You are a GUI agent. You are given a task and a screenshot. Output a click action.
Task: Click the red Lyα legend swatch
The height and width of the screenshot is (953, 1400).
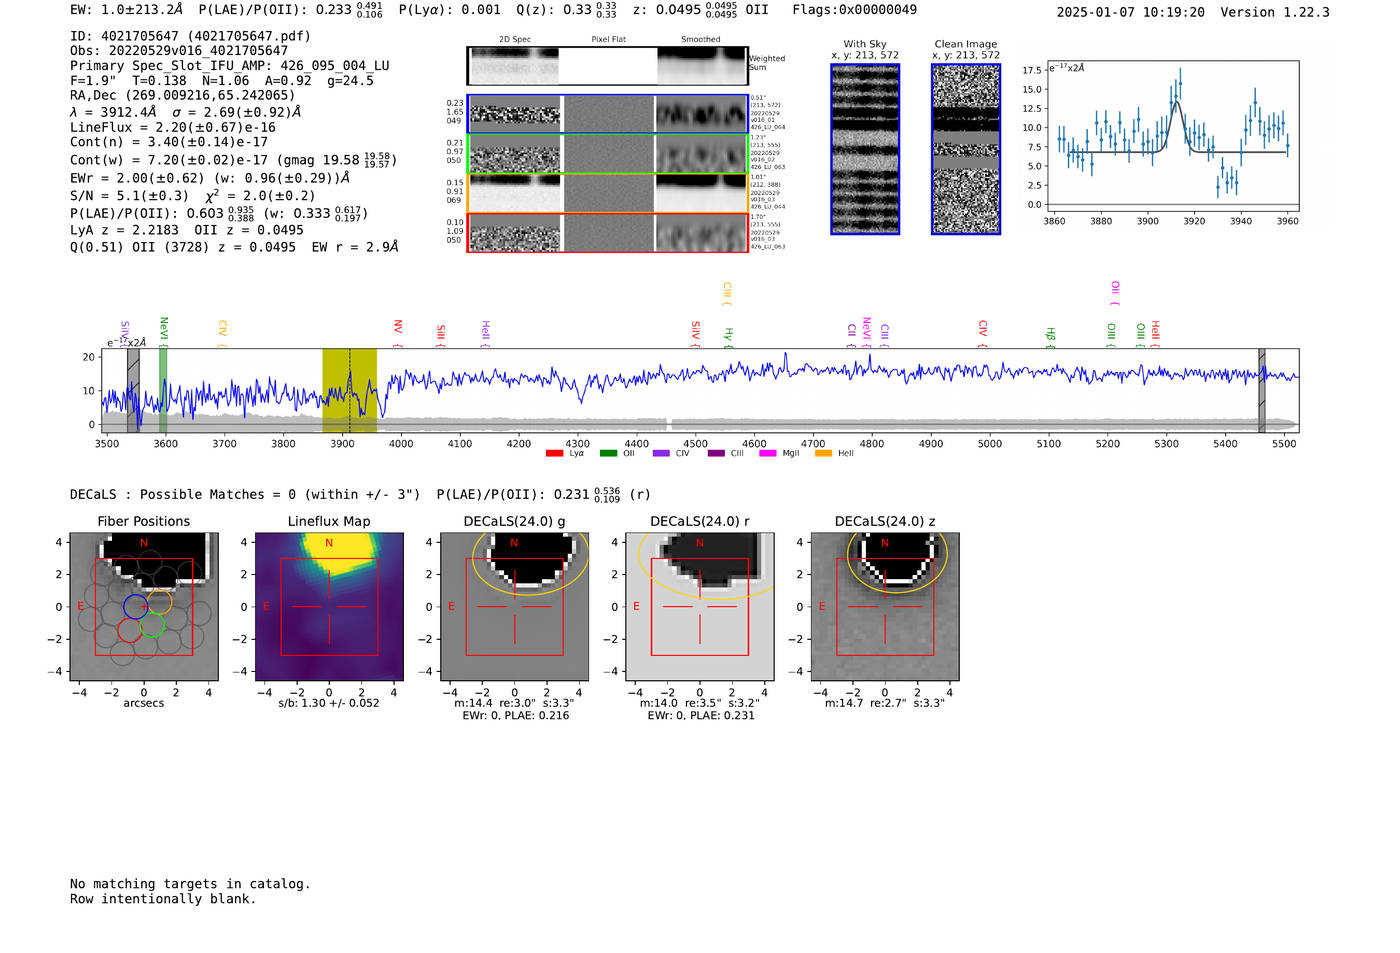(554, 454)
